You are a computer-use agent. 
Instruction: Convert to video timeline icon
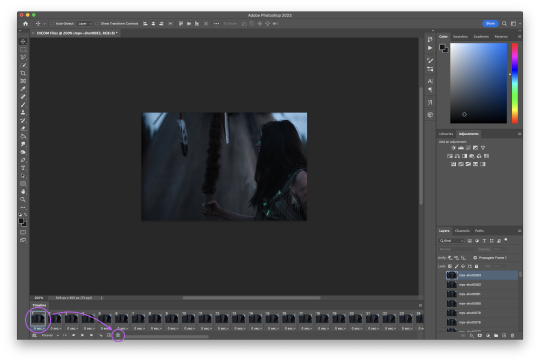pyautogui.click(x=34, y=335)
